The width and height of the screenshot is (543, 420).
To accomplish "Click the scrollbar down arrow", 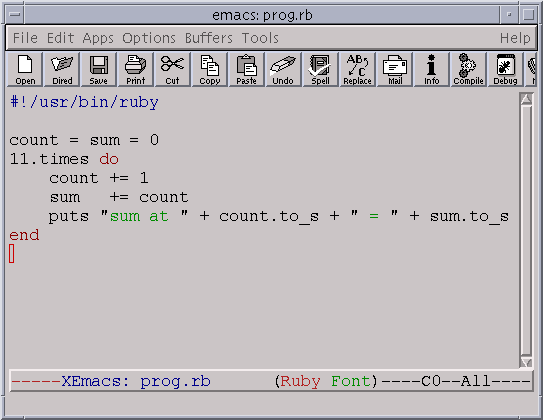I will click(x=526, y=362).
